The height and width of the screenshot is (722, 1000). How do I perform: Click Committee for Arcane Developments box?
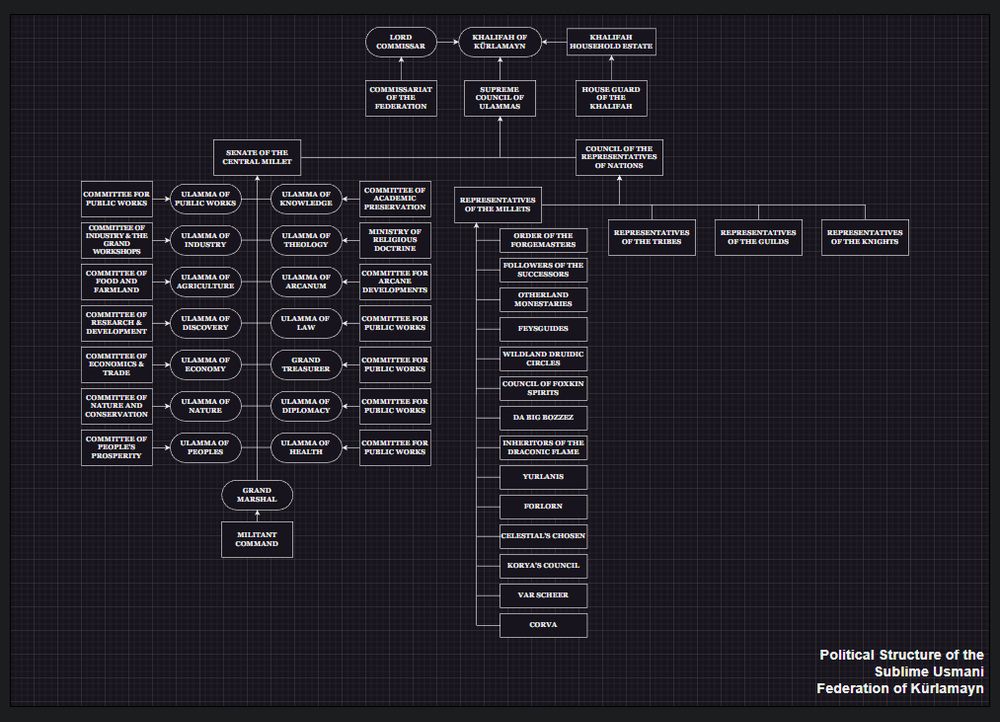click(395, 282)
